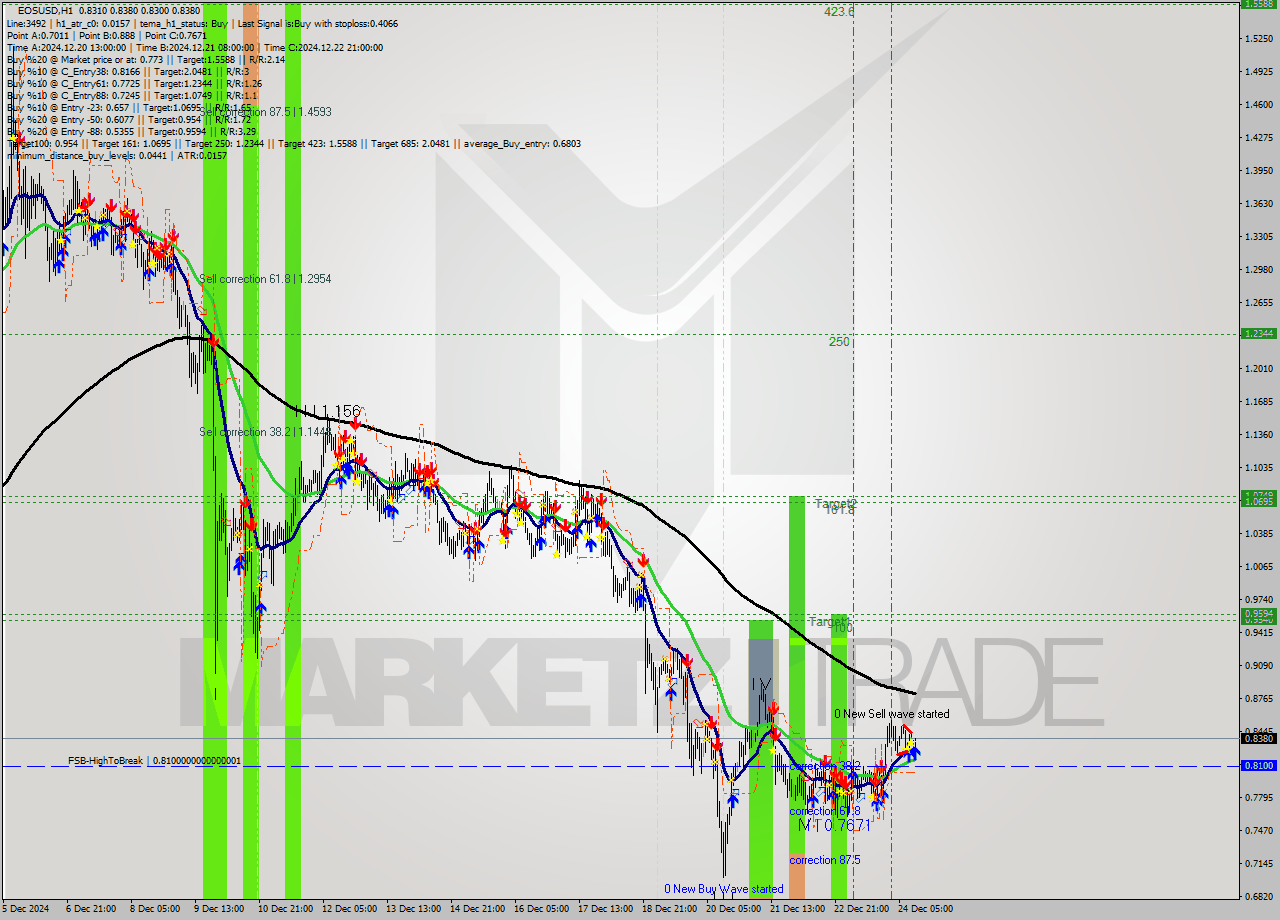
Task: Click the current price 0.8380 tag
Action: coord(1257,739)
